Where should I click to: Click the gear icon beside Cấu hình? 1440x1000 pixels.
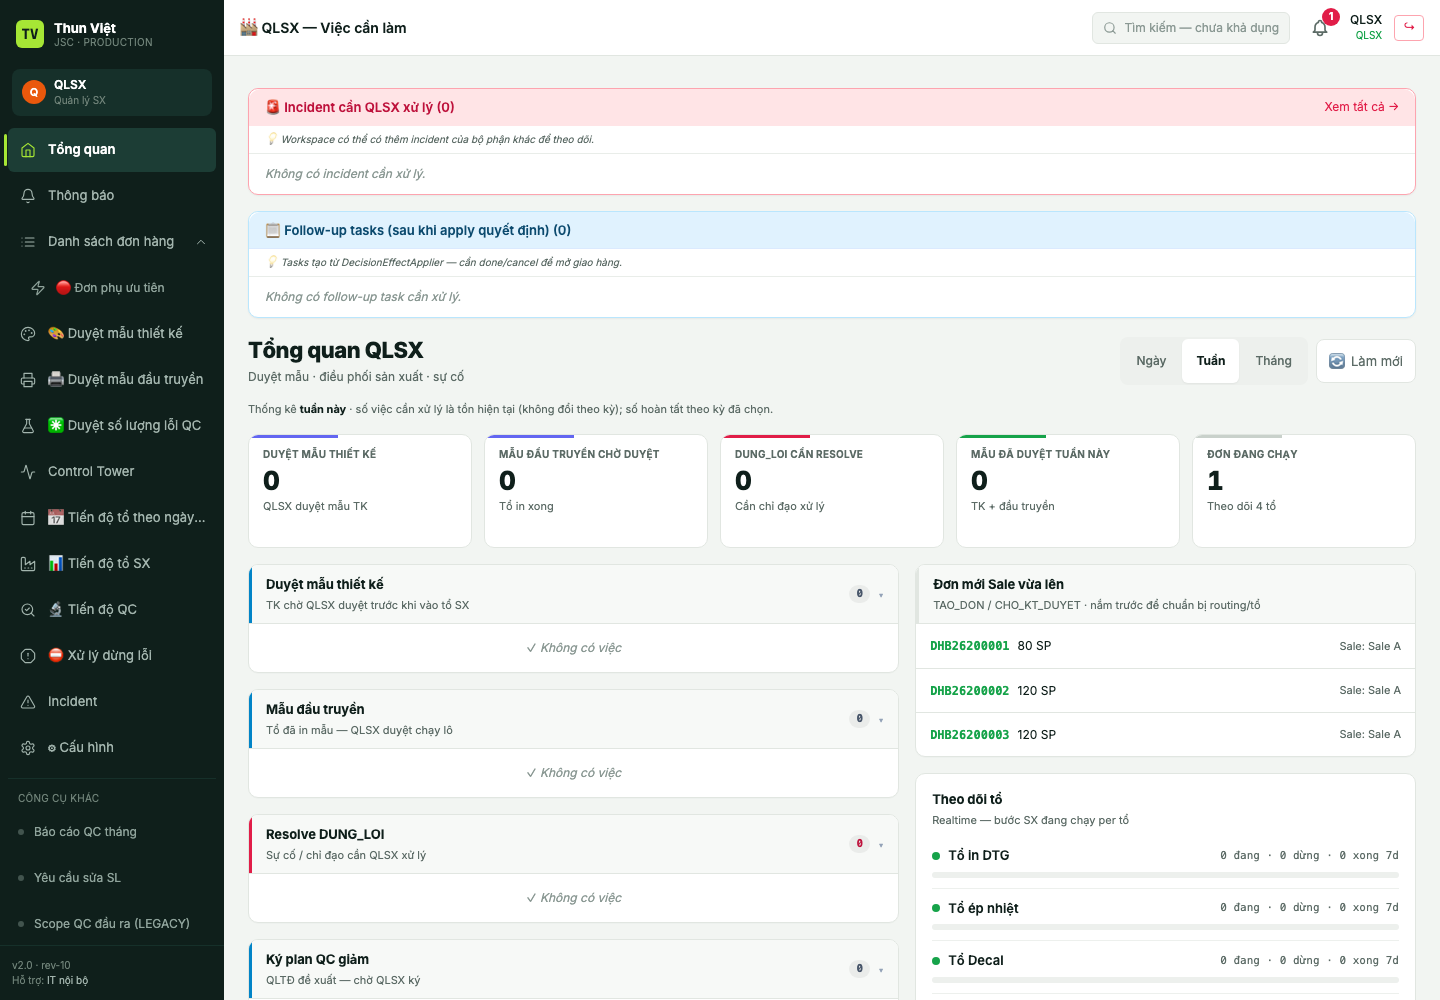(x=28, y=748)
